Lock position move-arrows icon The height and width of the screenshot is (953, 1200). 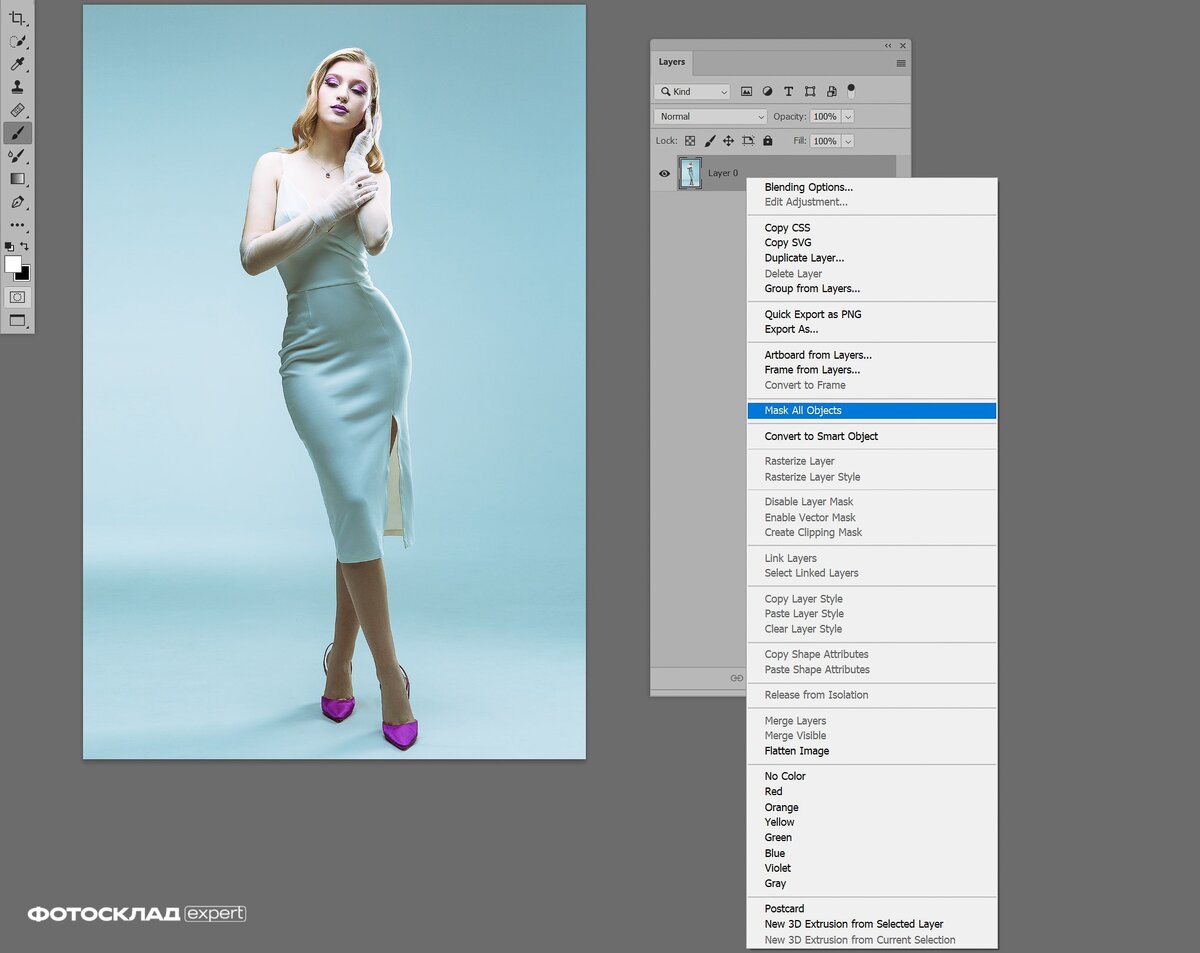coord(728,141)
